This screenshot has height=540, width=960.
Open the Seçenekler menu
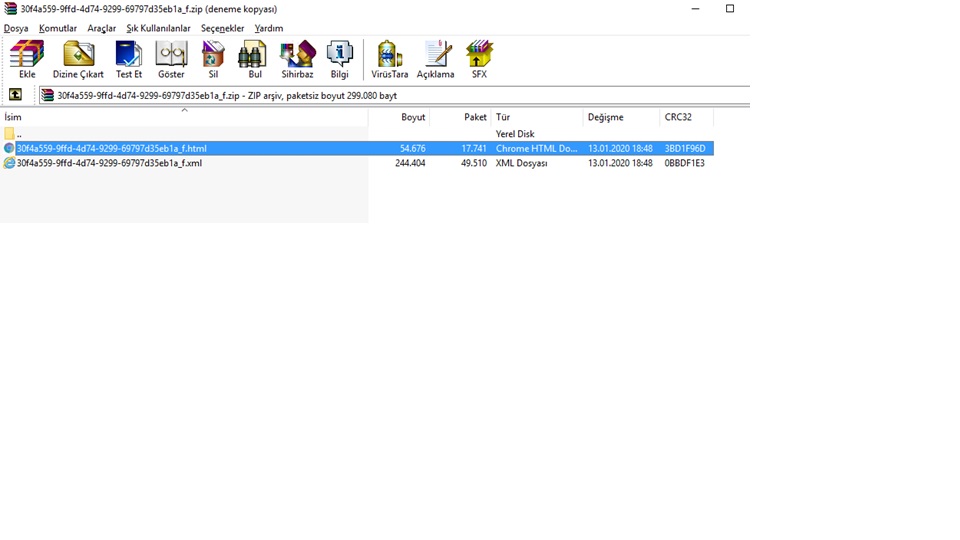(x=222, y=28)
